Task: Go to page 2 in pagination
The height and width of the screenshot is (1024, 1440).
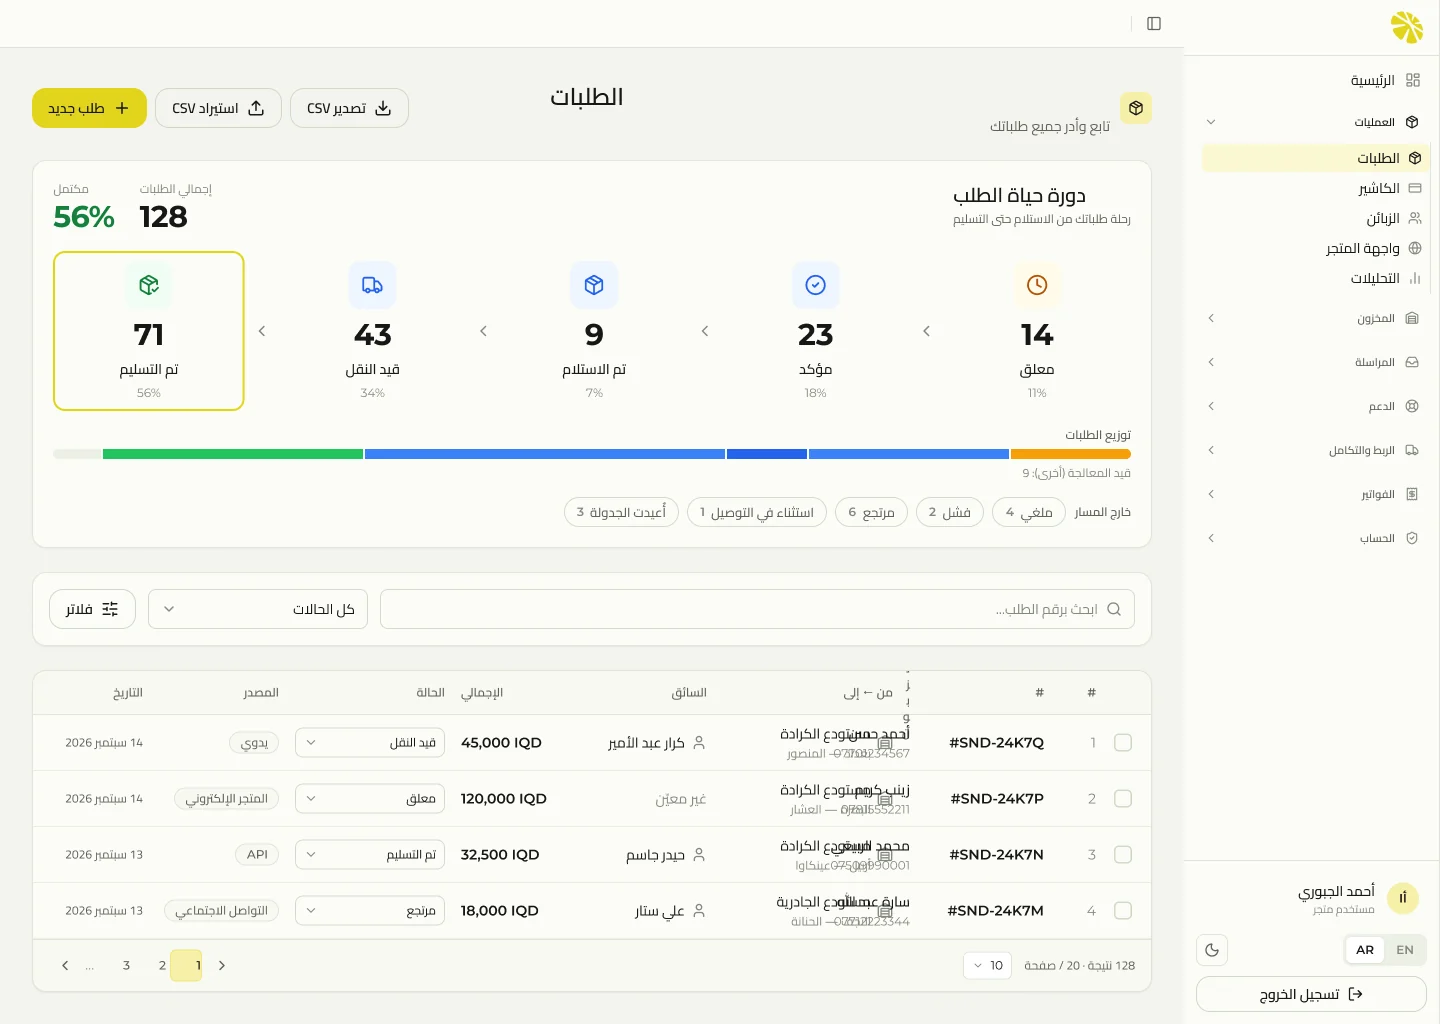Action: pyautogui.click(x=162, y=965)
